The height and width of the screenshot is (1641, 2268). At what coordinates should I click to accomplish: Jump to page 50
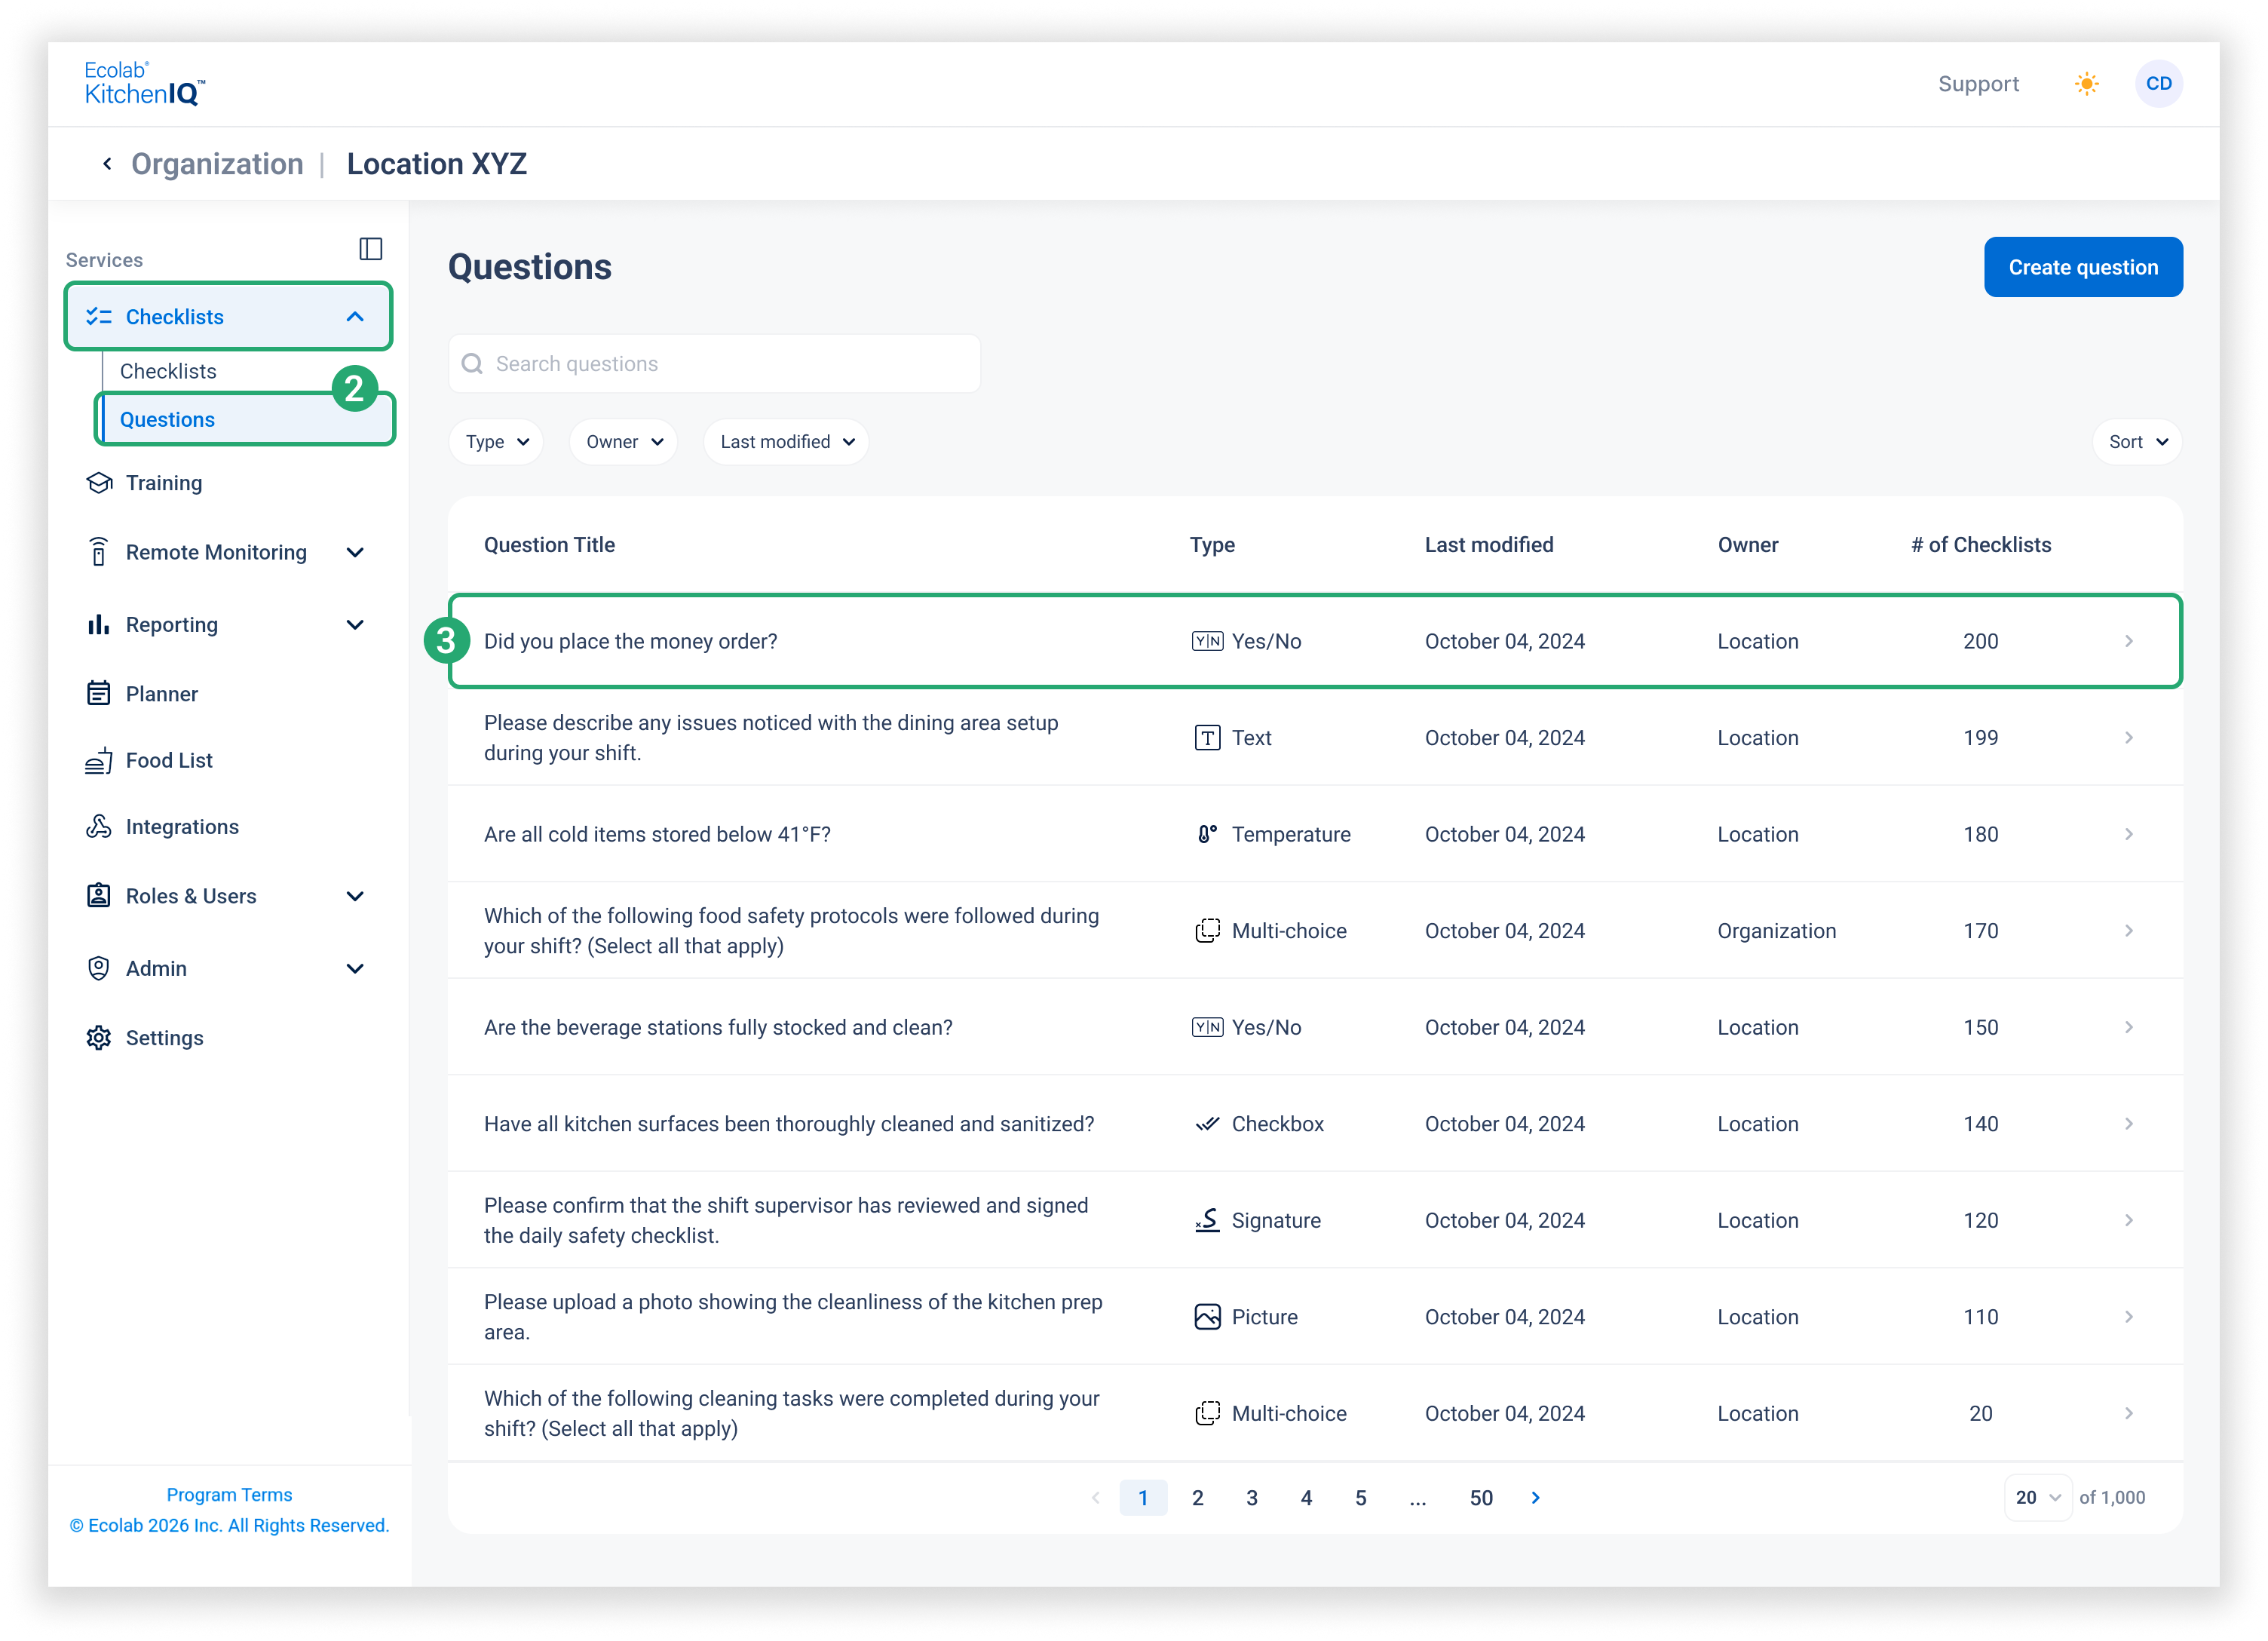(x=1481, y=1498)
